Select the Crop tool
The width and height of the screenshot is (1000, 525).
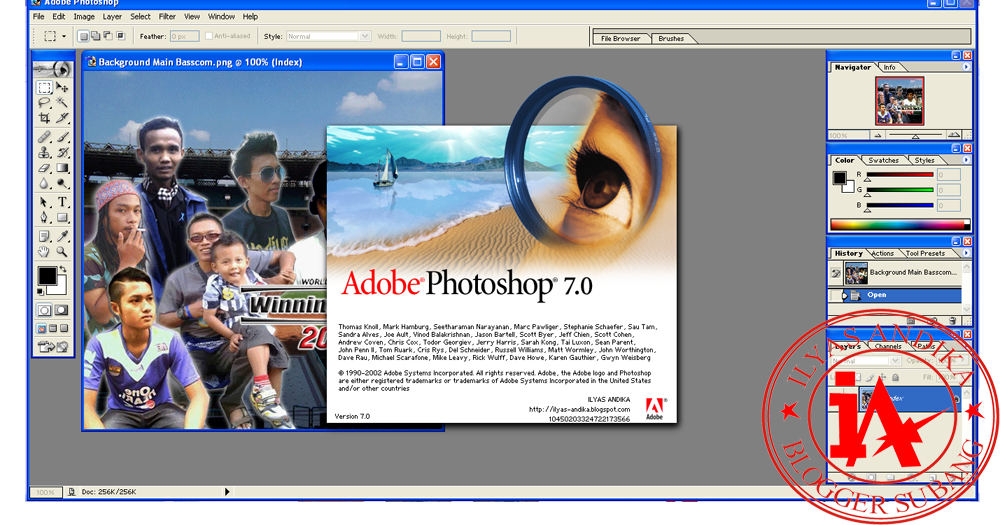tap(45, 118)
